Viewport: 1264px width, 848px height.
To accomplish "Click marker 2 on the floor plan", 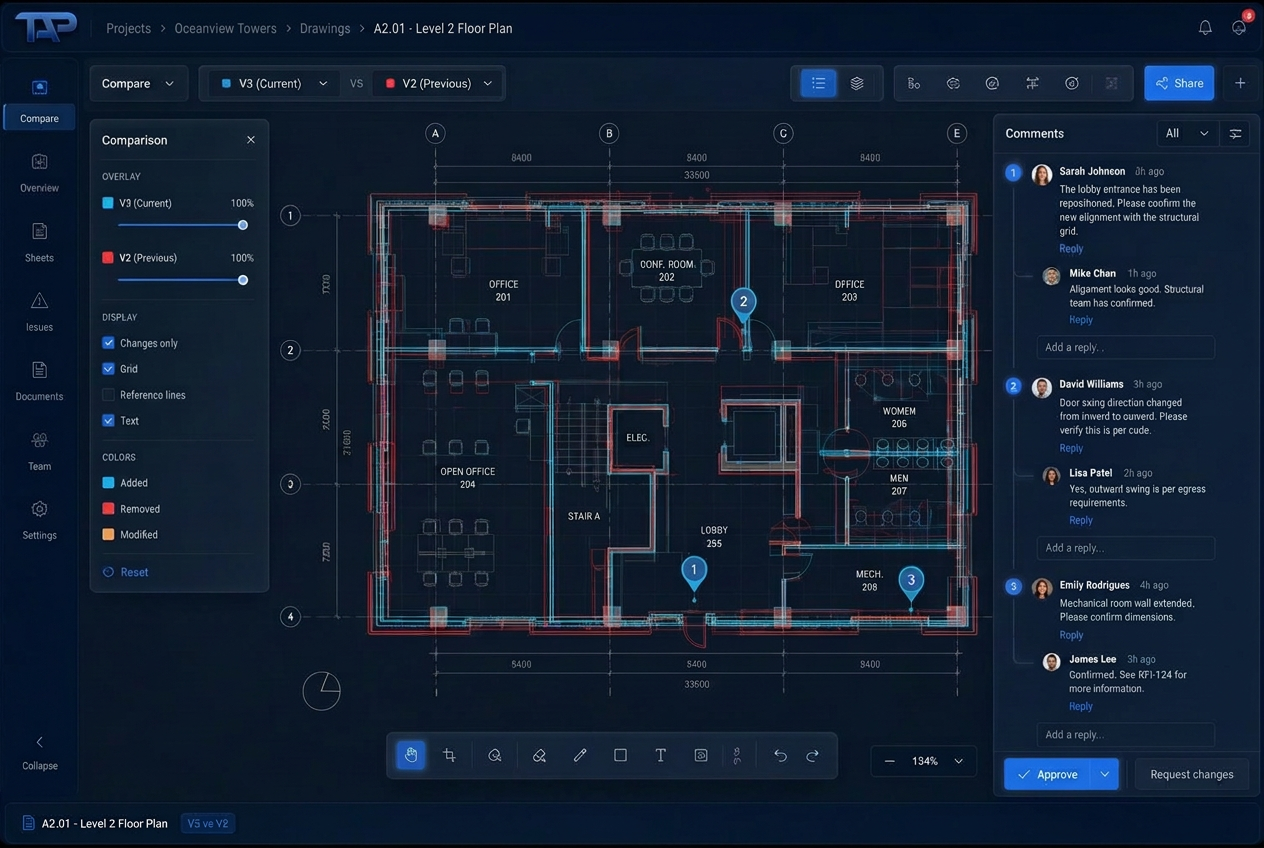I will tap(743, 302).
